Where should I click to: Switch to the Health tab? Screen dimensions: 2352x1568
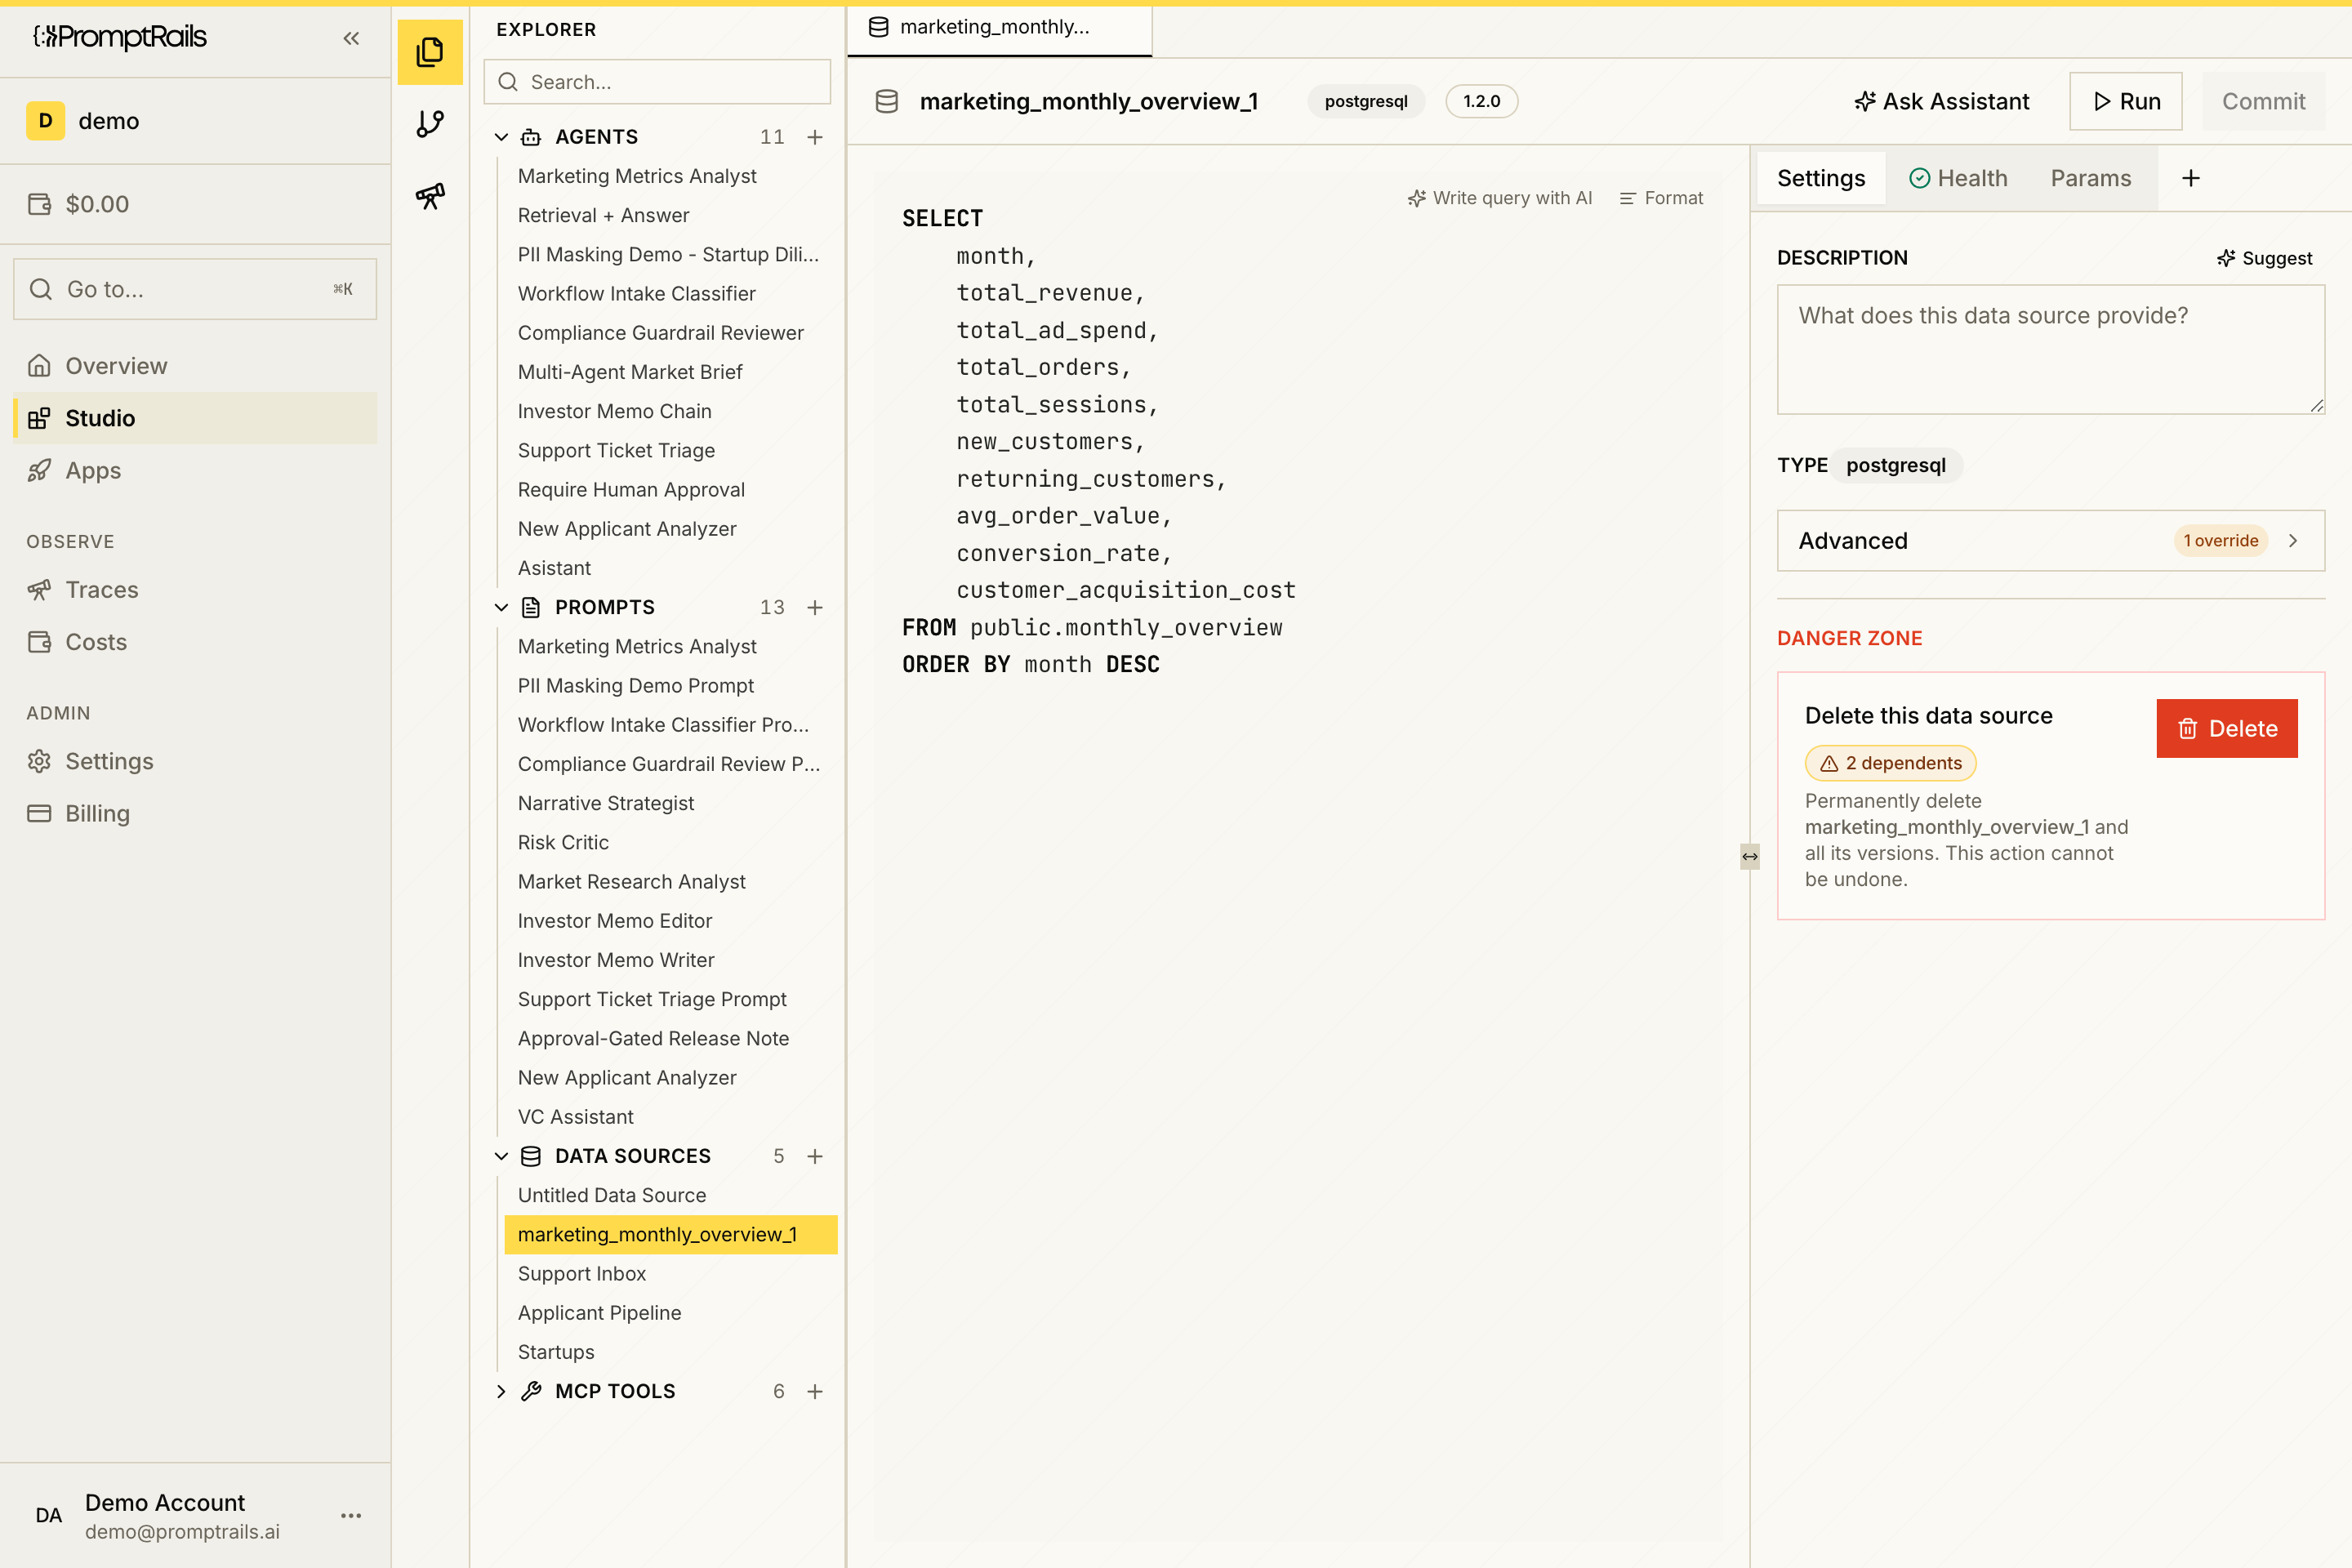click(x=1958, y=178)
